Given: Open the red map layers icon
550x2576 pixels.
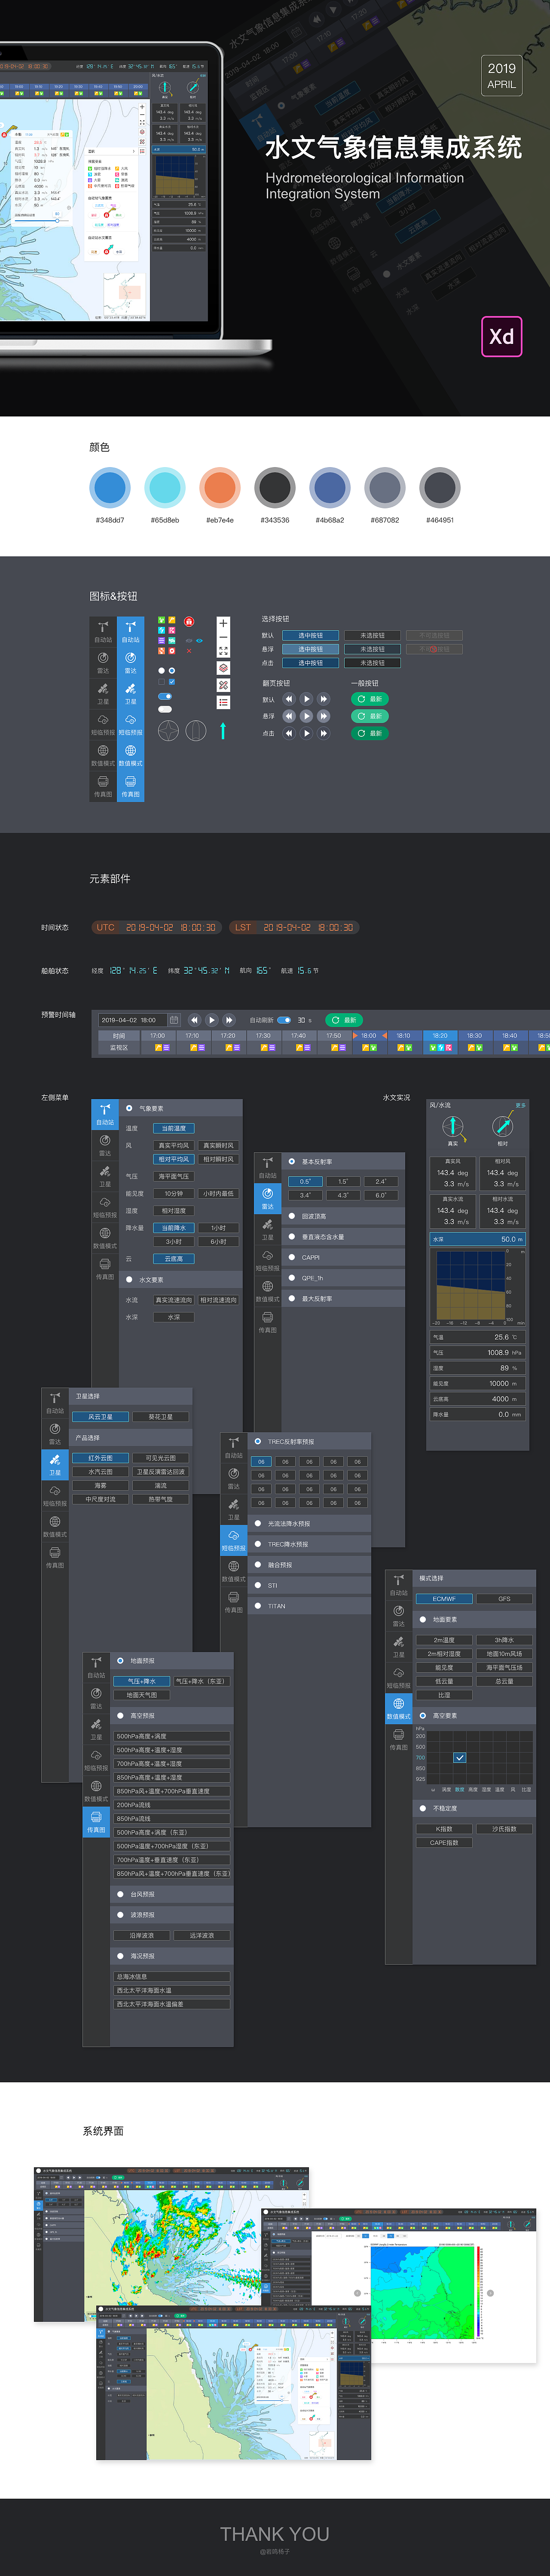Looking at the screenshot, I should tap(223, 668).
